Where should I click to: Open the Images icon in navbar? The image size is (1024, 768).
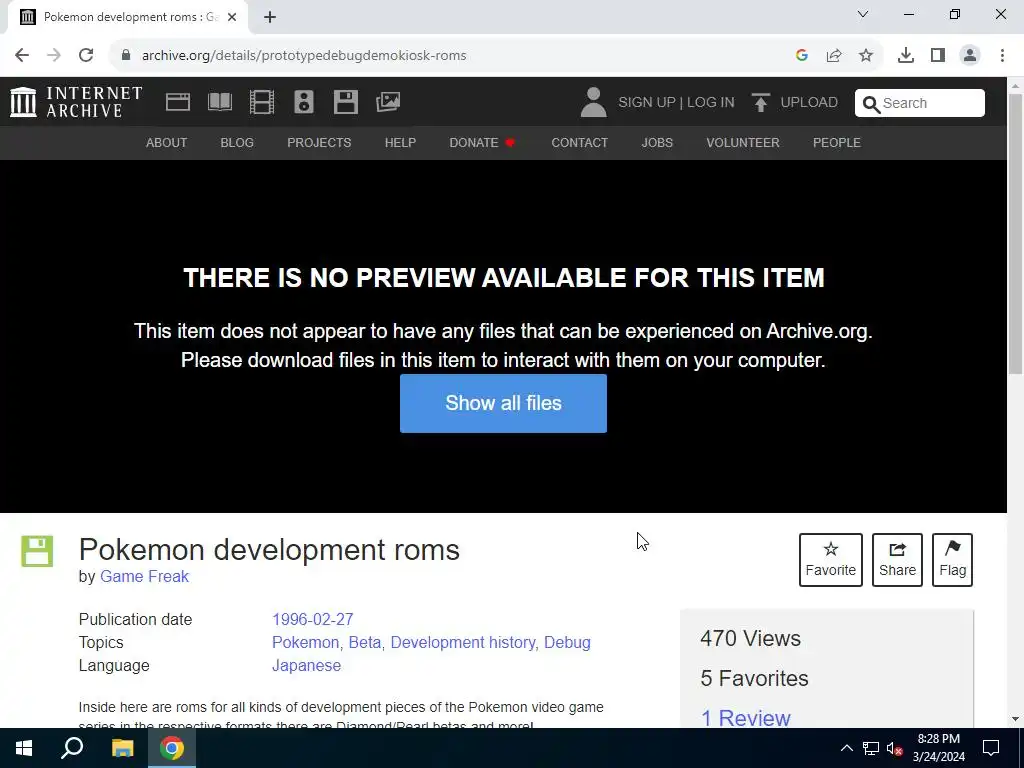388,102
